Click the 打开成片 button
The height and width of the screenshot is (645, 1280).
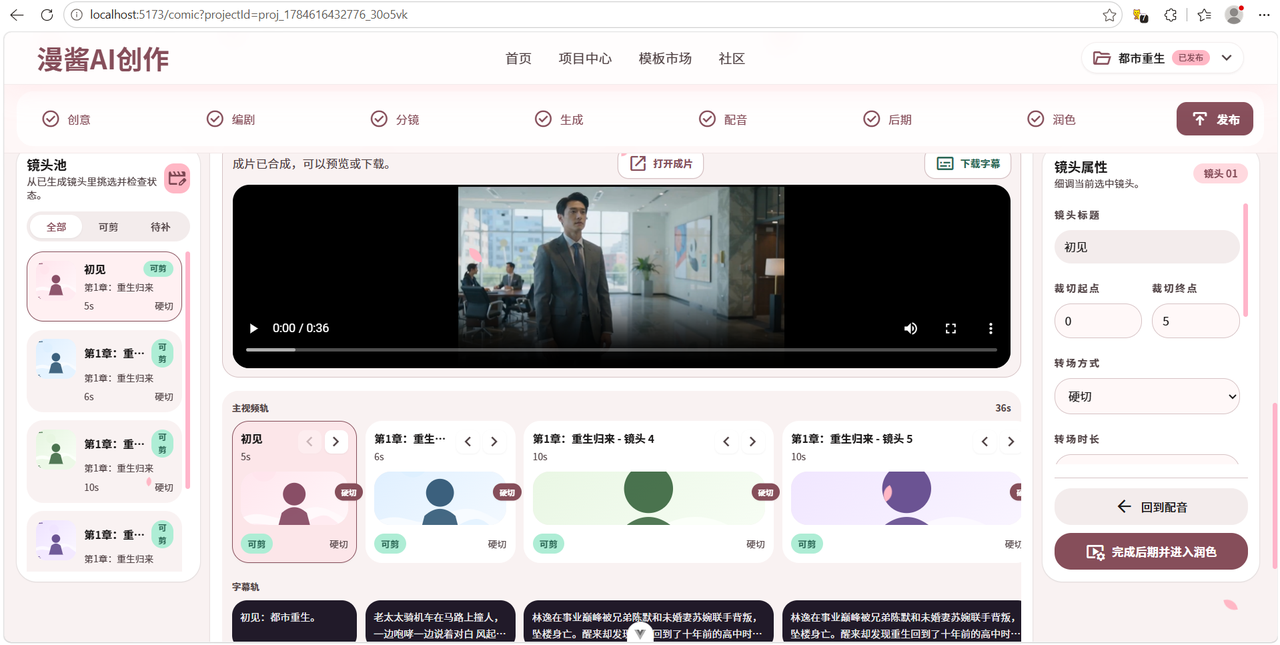coord(660,164)
